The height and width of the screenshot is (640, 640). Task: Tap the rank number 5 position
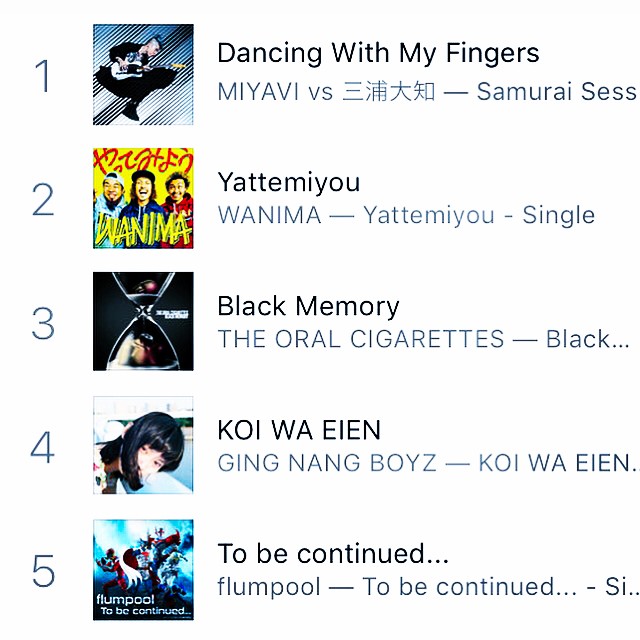[x=43, y=571]
